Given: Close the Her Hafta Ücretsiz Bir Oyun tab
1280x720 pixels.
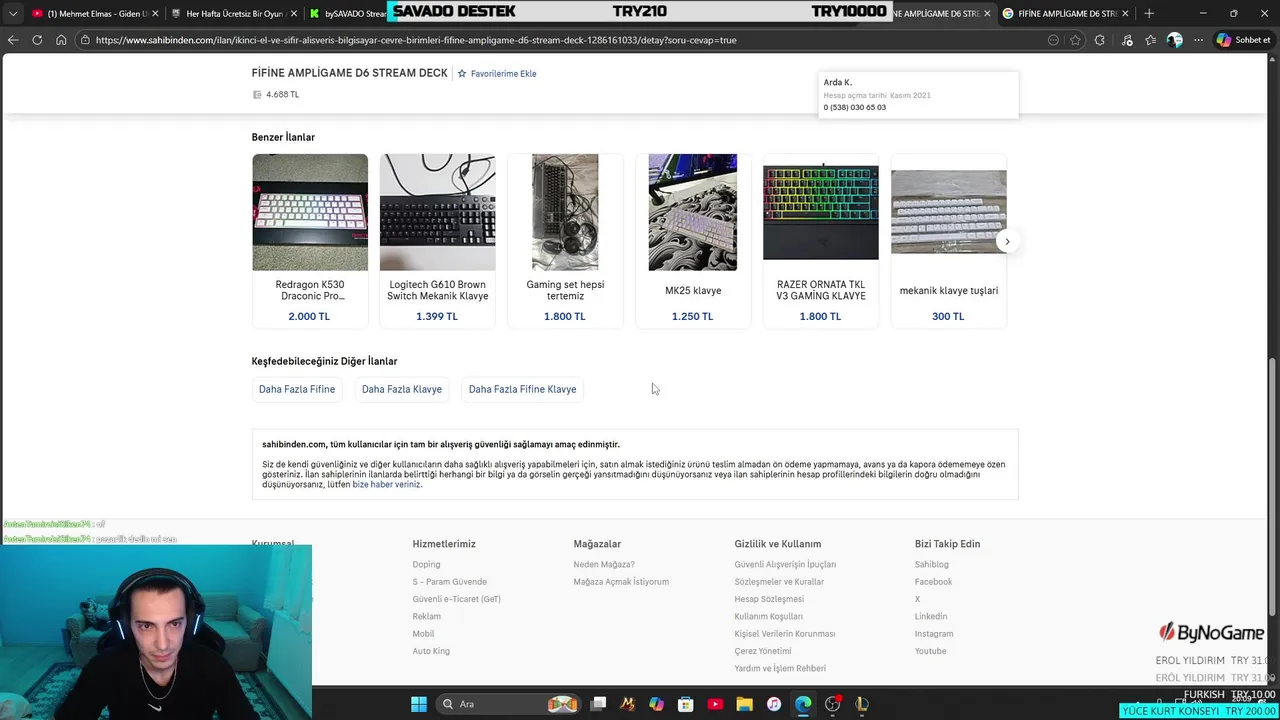Looking at the screenshot, I should [x=294, y=13].
